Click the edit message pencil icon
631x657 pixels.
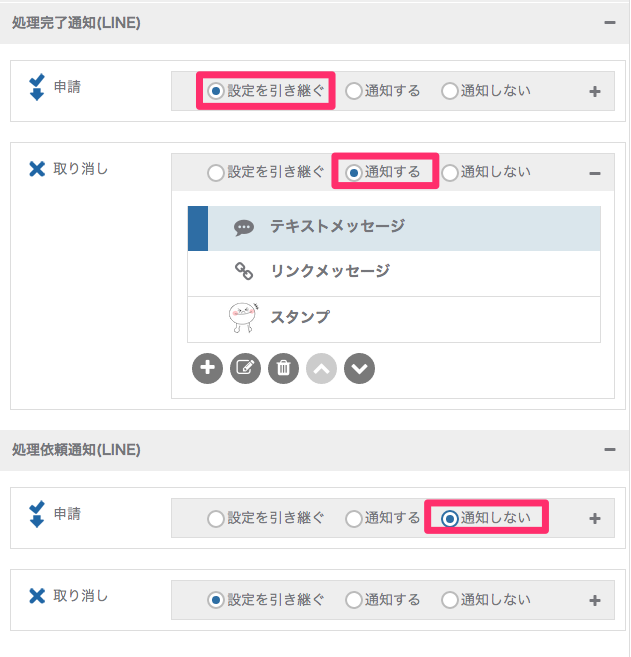tap(246, 368)
